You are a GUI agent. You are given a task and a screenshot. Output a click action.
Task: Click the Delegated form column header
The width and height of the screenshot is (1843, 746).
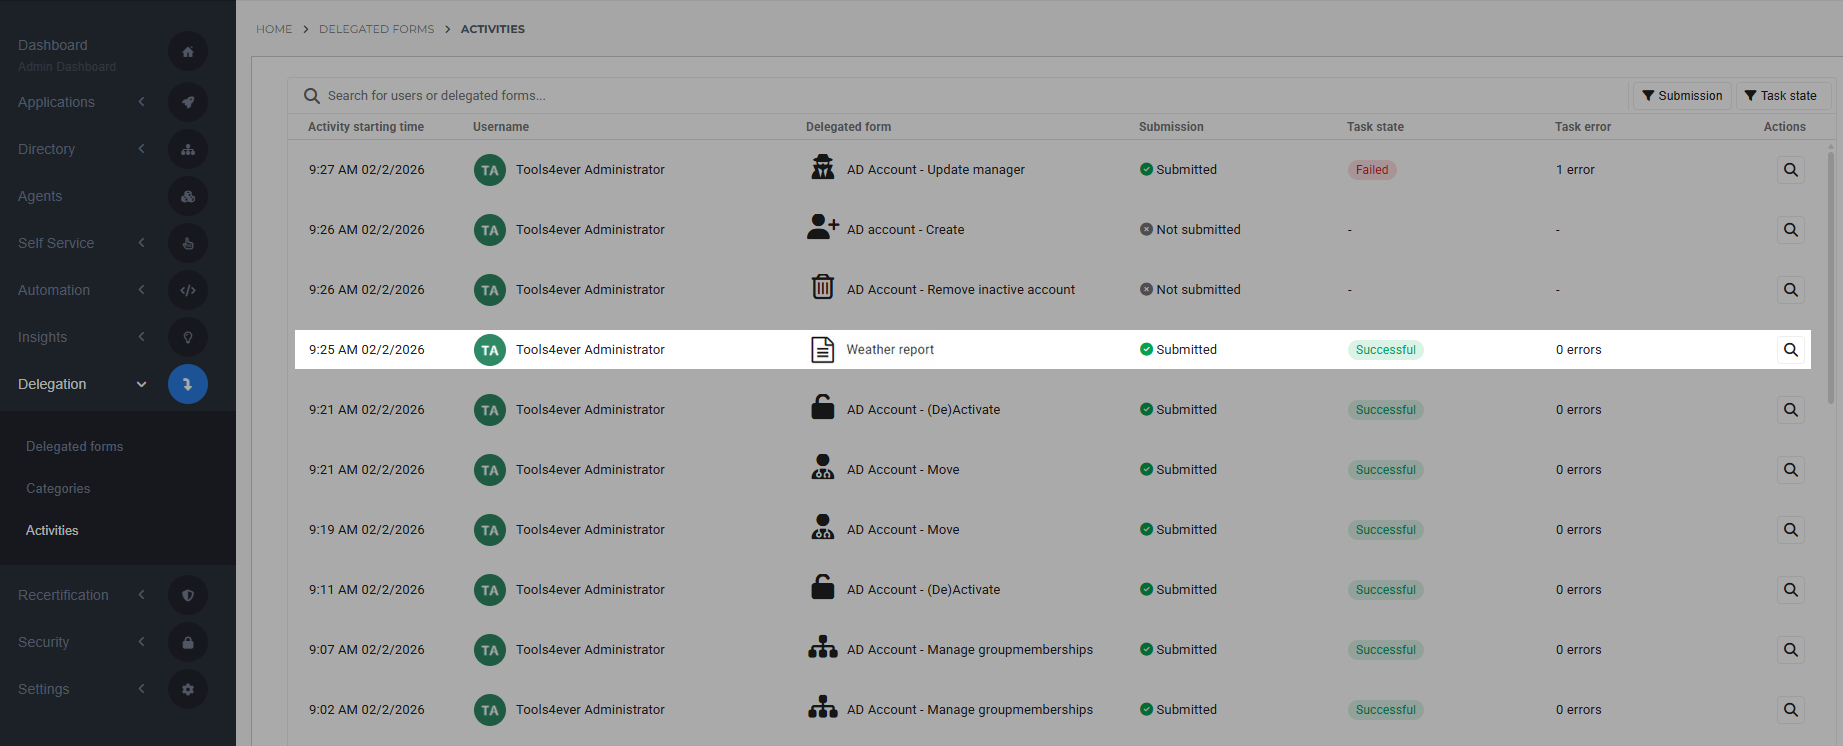pos(848,127)
